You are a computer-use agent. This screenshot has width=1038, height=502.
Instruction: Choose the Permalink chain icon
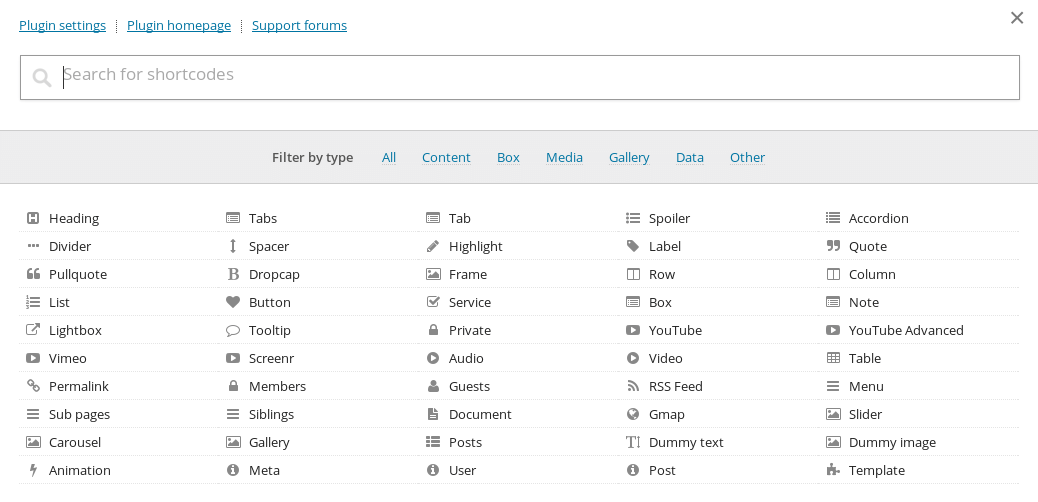tap(33, 386)
